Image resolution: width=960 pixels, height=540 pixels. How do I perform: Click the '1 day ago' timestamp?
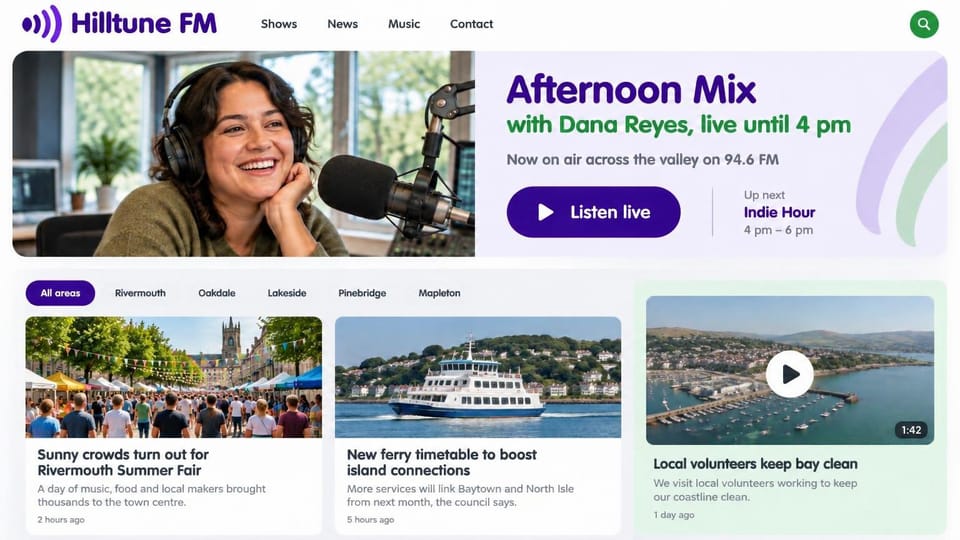[673, 515]
